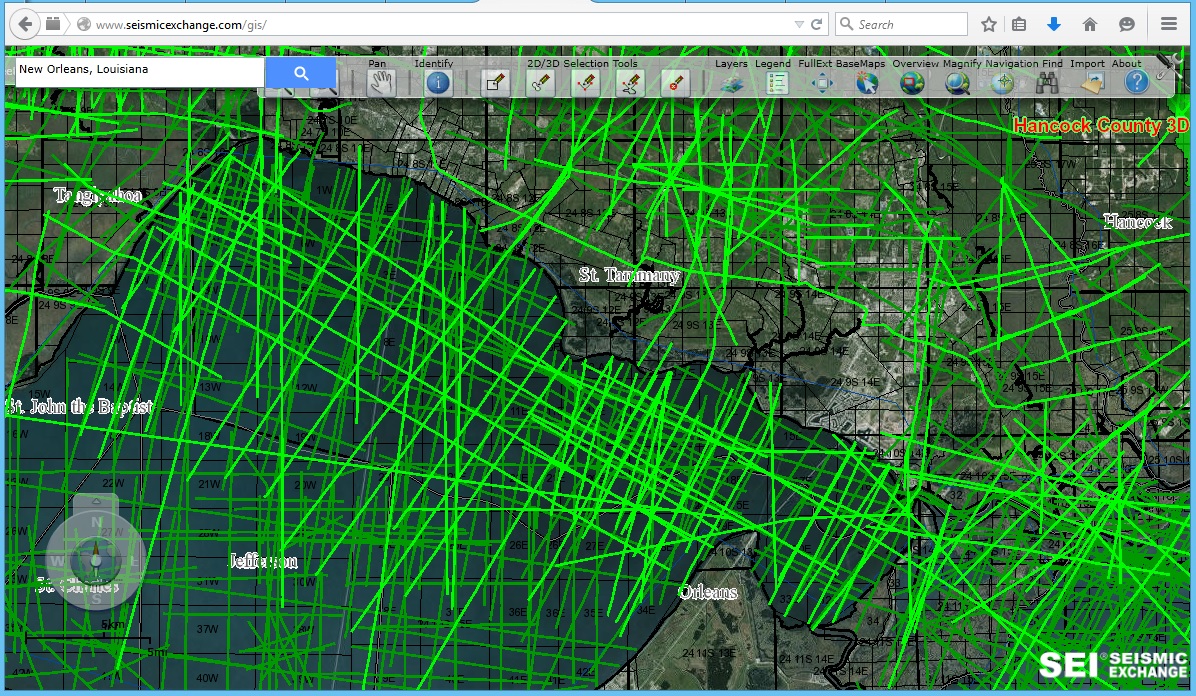Viewport: 1196px width, 696px height.
Task: Go to browser Home icon
Action: point(1090,24)
